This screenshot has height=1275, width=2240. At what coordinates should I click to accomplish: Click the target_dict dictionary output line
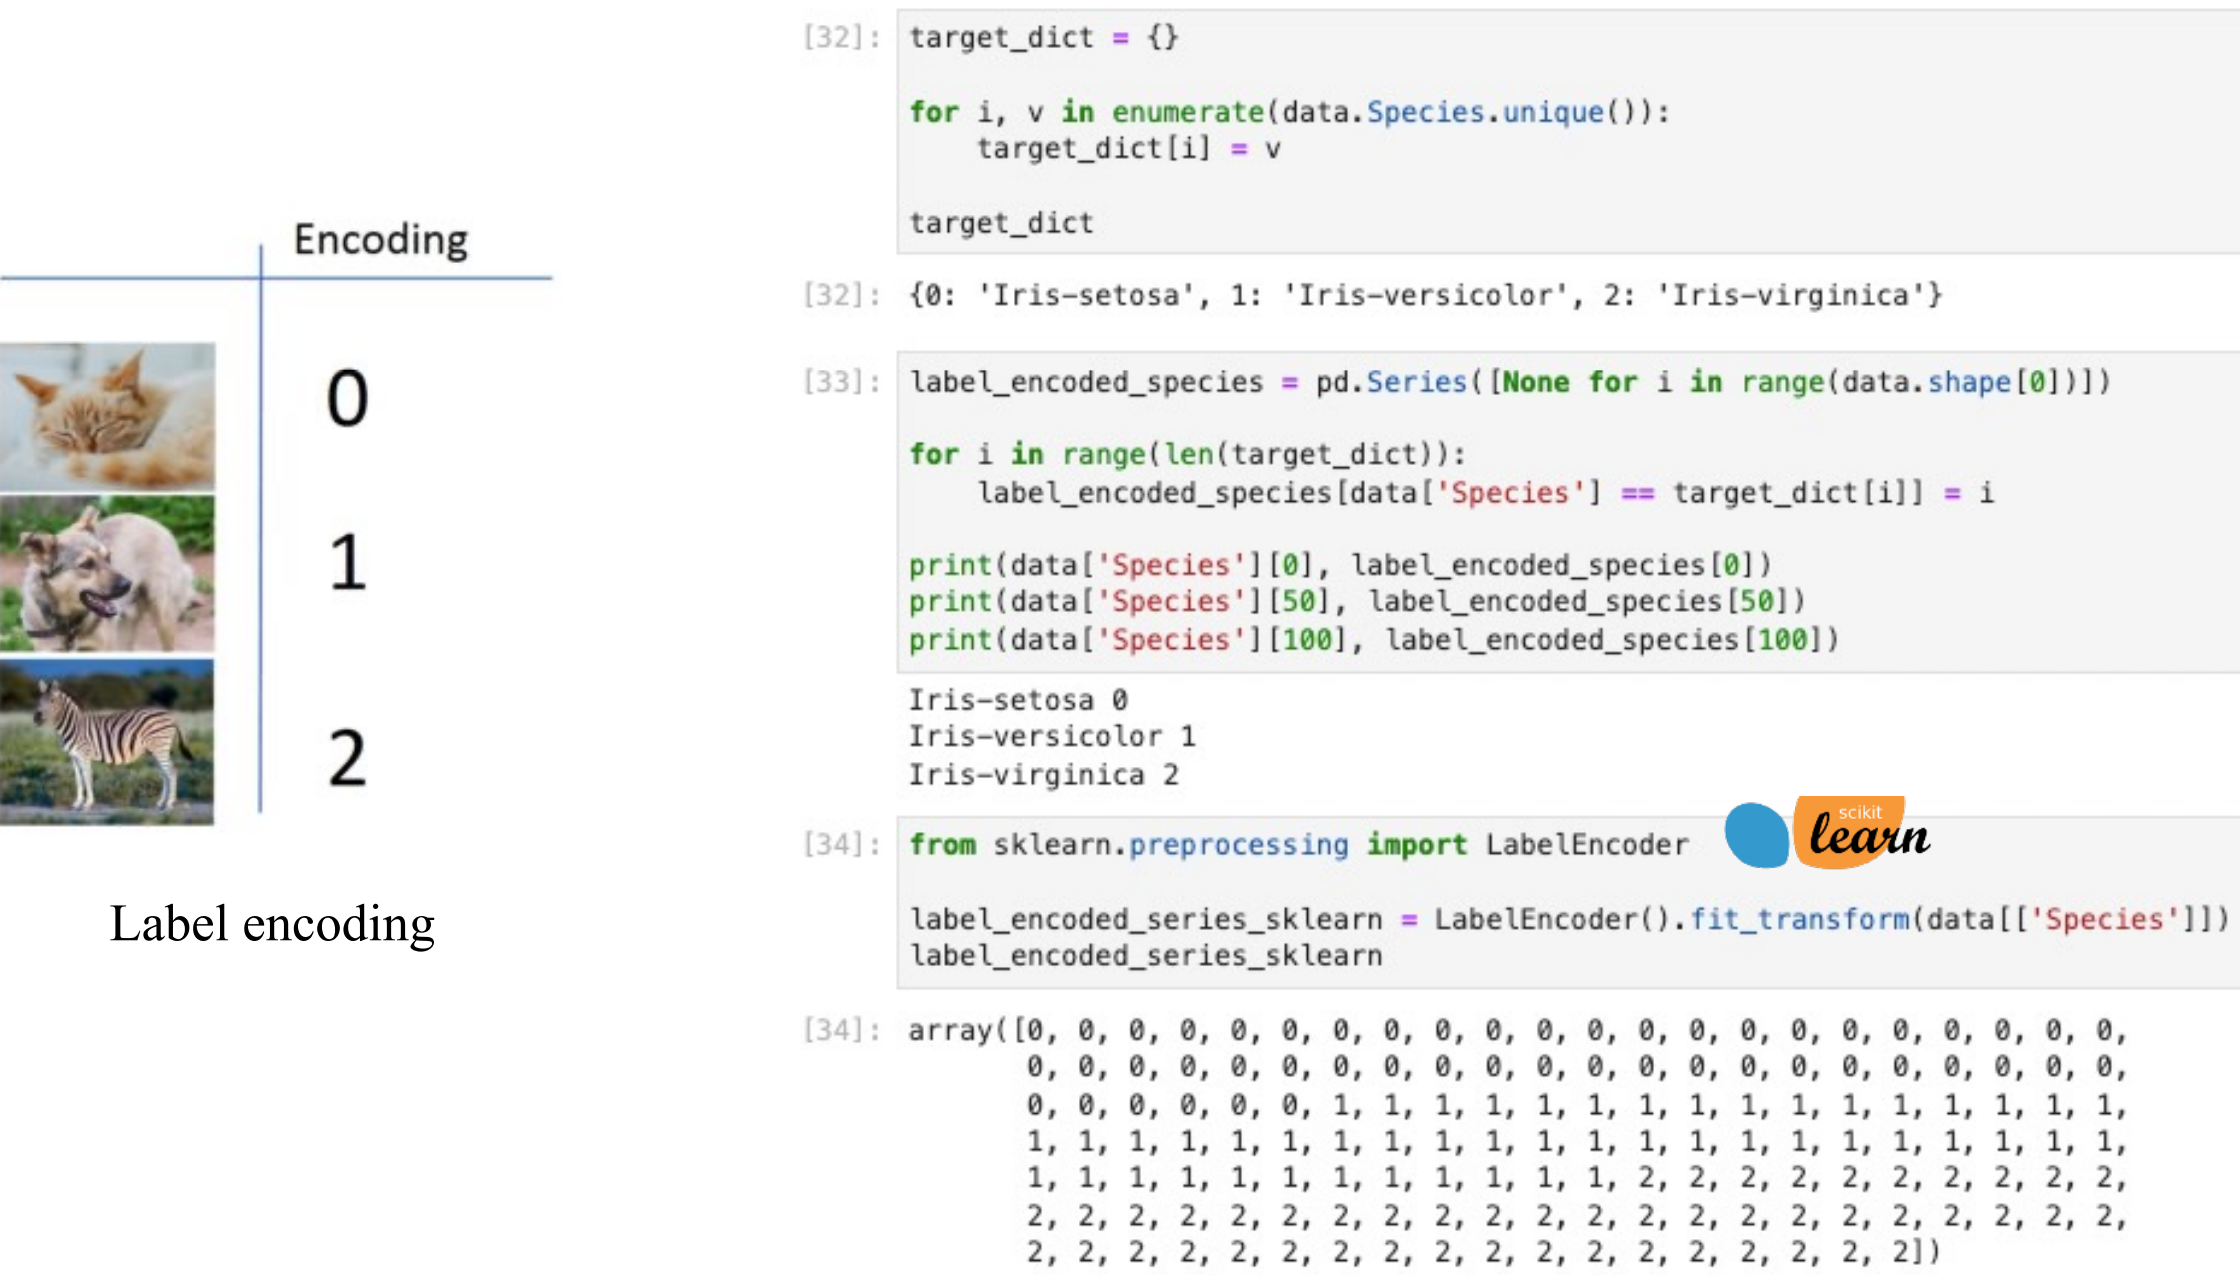tap(1424, 295)
